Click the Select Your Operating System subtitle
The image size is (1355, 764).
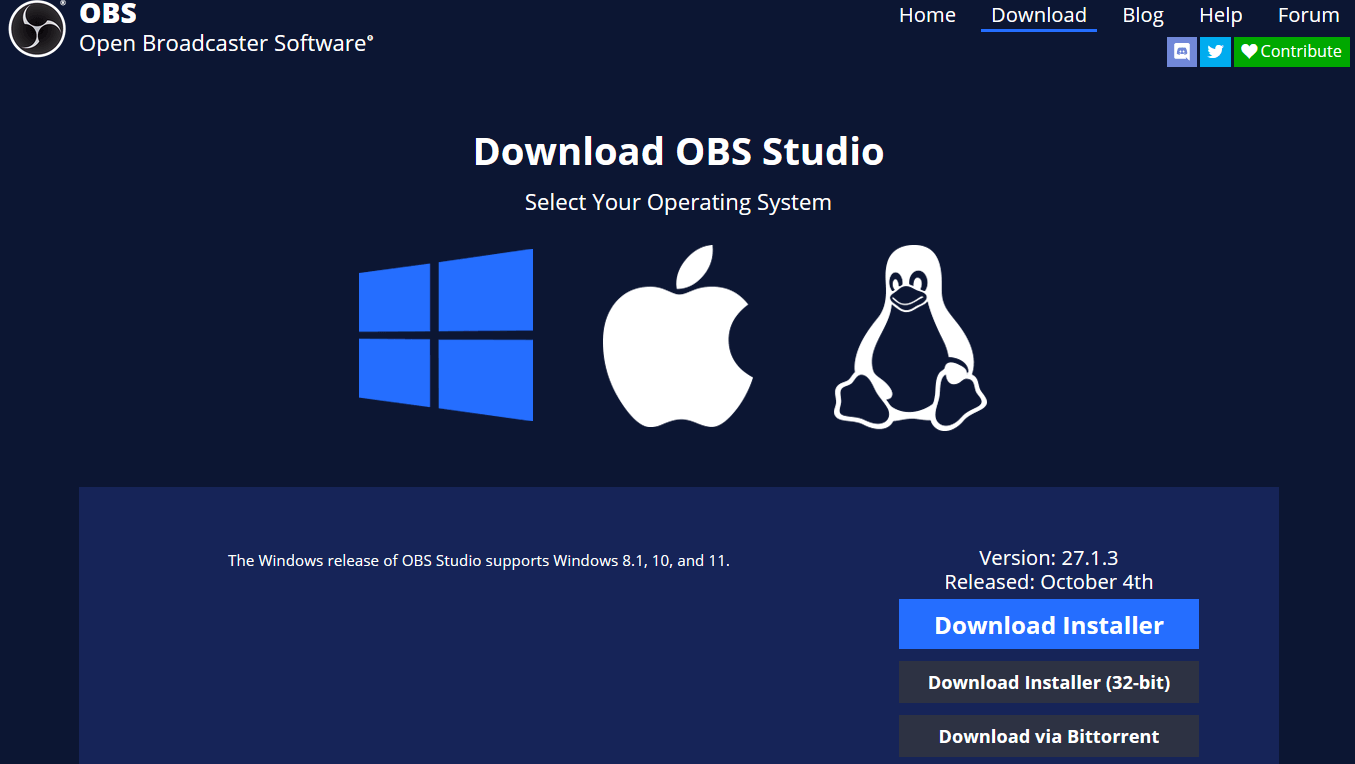[x=678, y=202]
